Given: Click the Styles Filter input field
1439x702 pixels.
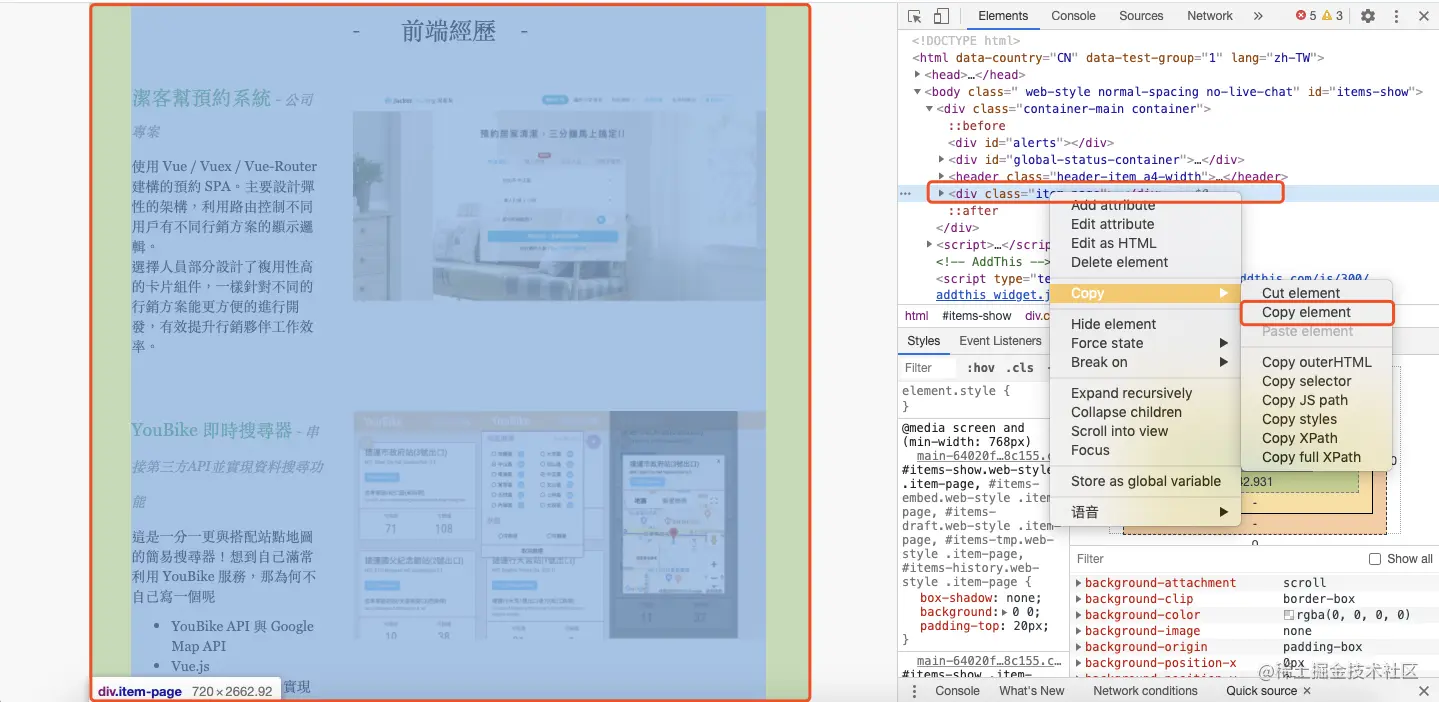Looking at the screenshot, I should [930, 368].
